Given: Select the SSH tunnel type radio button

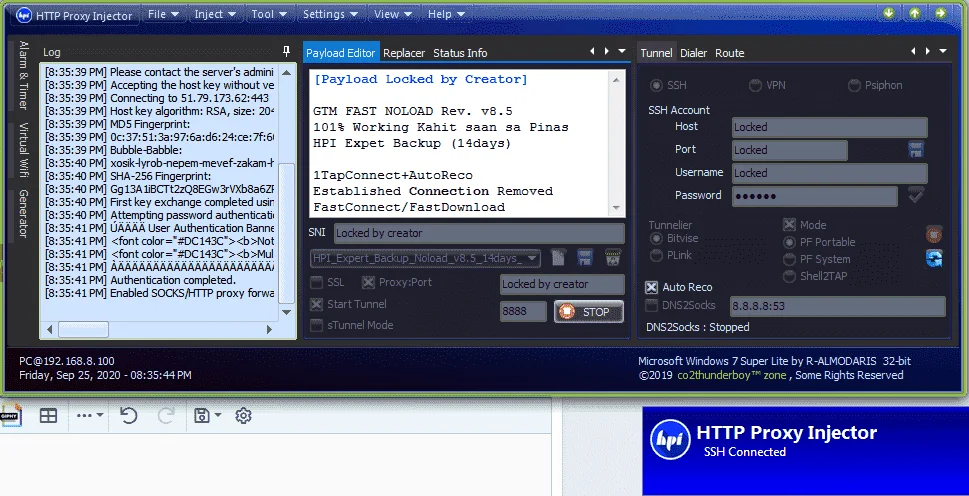Looking at the screenshot, I should pos(656,85).
